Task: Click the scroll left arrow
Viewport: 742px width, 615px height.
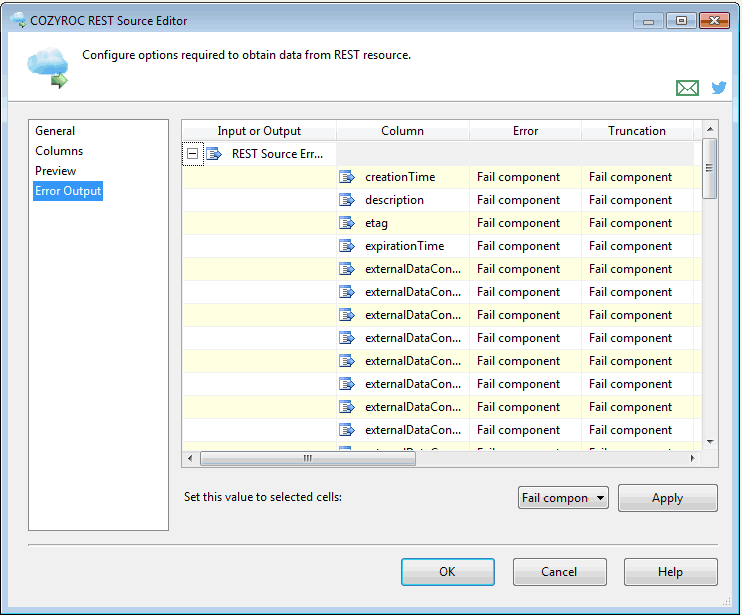Action: coord(190,458)
